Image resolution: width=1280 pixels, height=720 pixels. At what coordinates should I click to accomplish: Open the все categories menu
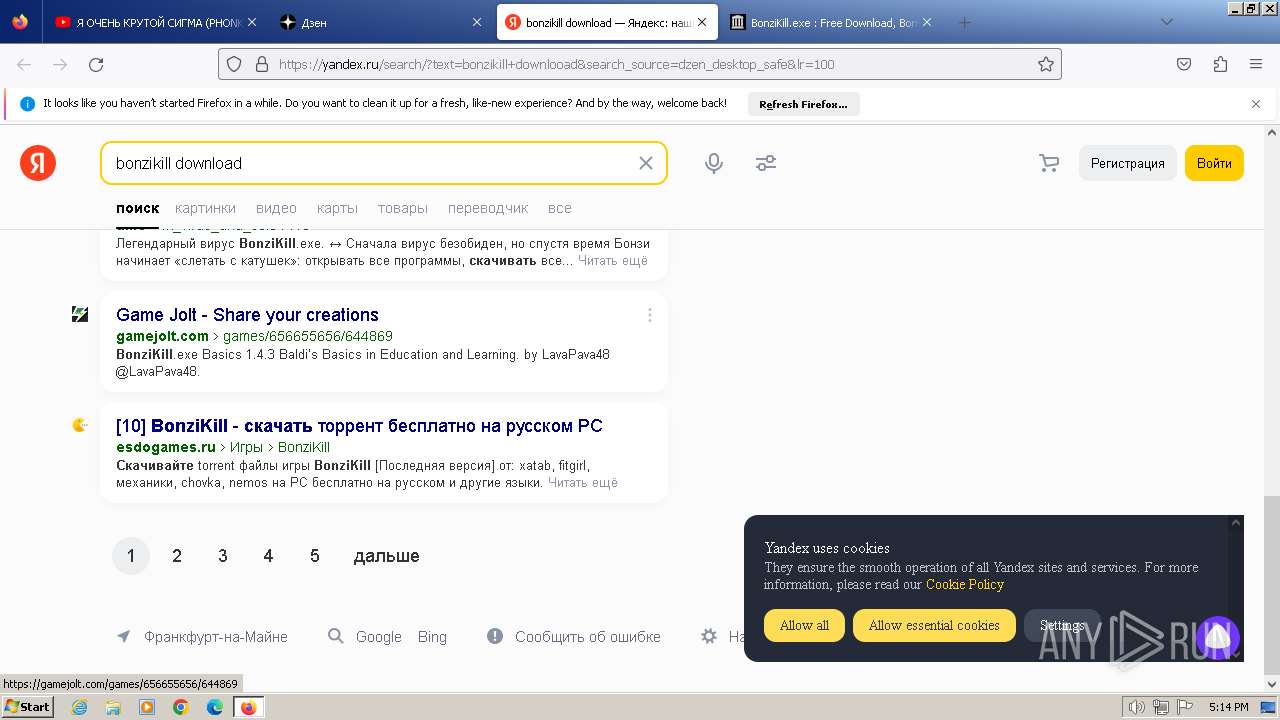(560, 208)
